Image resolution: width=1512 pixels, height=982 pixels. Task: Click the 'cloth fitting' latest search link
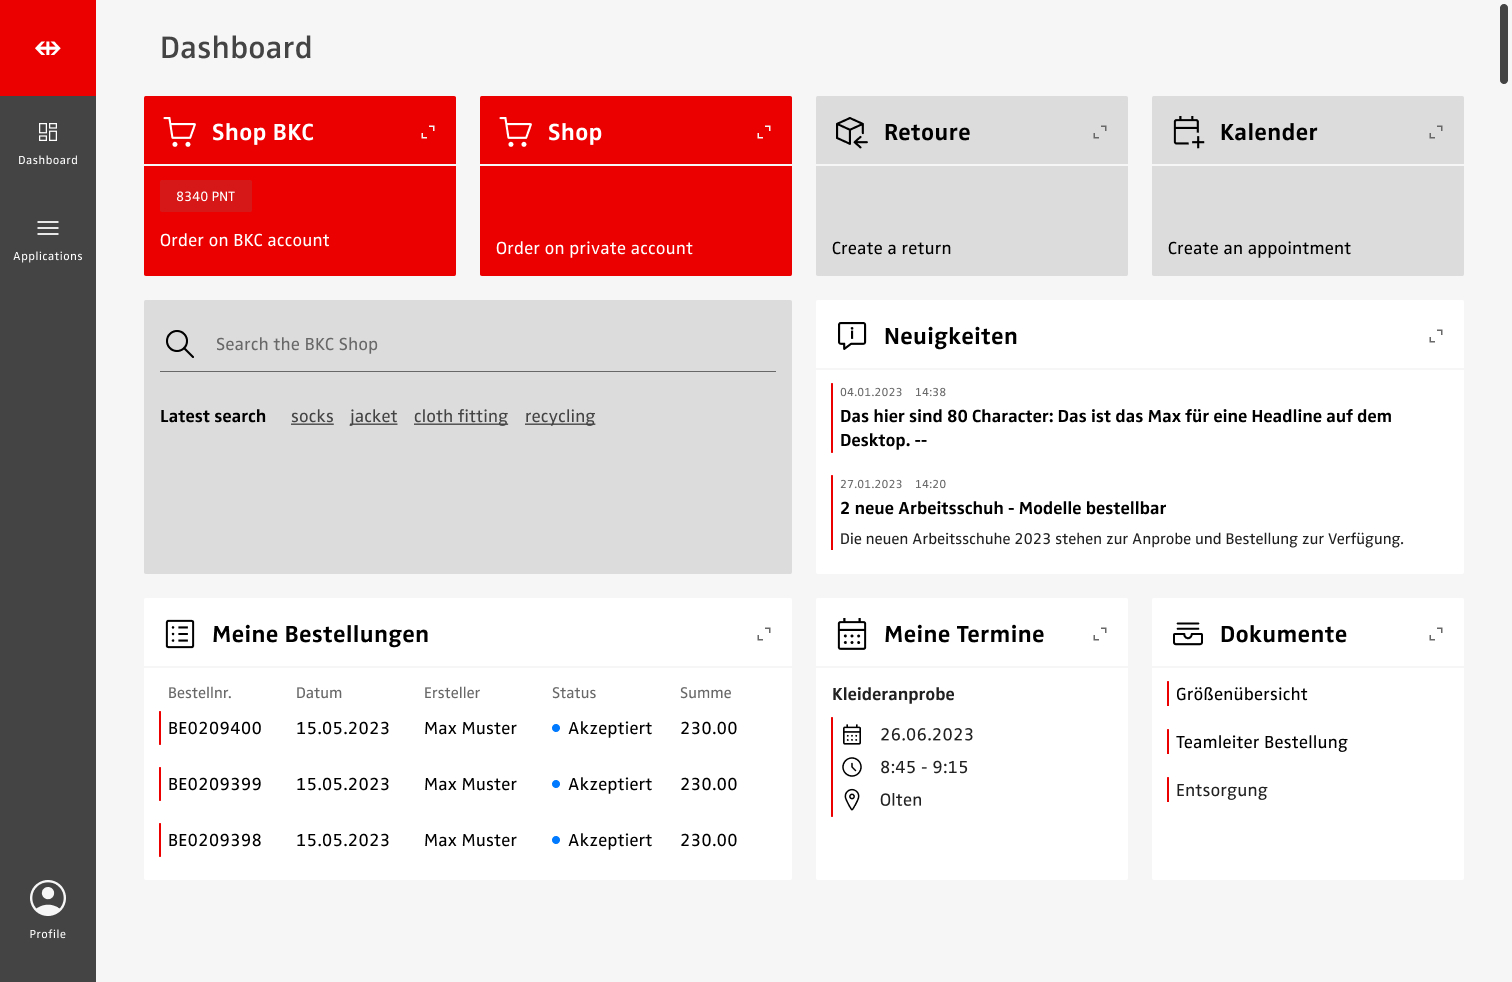[461, 416]
